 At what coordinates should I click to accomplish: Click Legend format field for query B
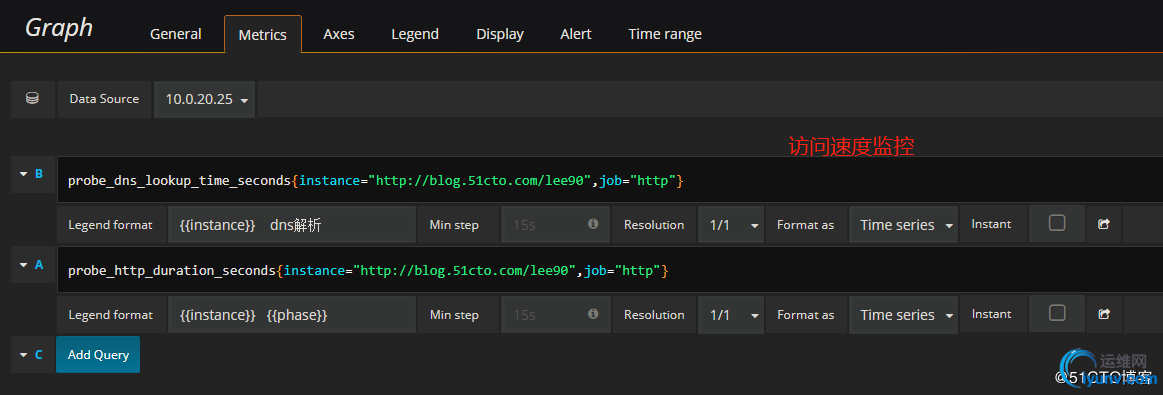click(x=292, y=225)
